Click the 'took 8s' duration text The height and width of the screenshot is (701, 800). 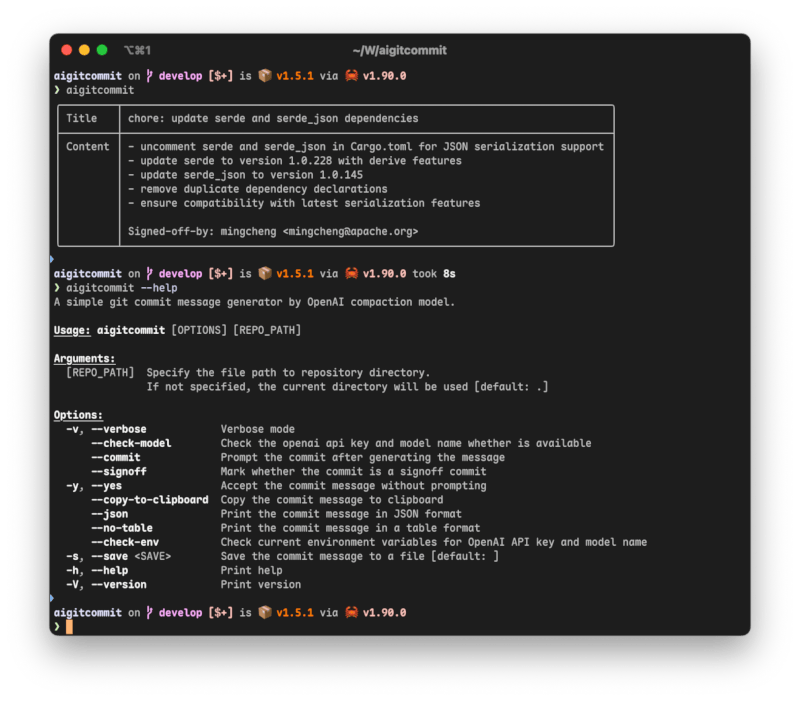[x=434, y=273]
